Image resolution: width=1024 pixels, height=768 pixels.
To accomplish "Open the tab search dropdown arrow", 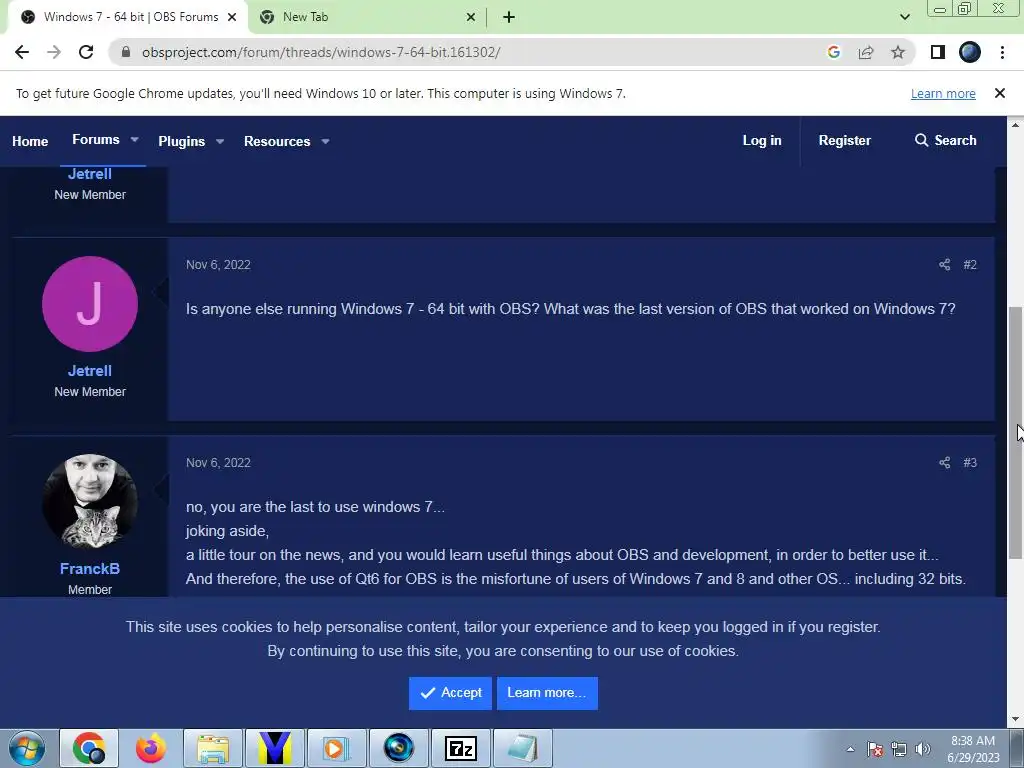I will 904,17.
